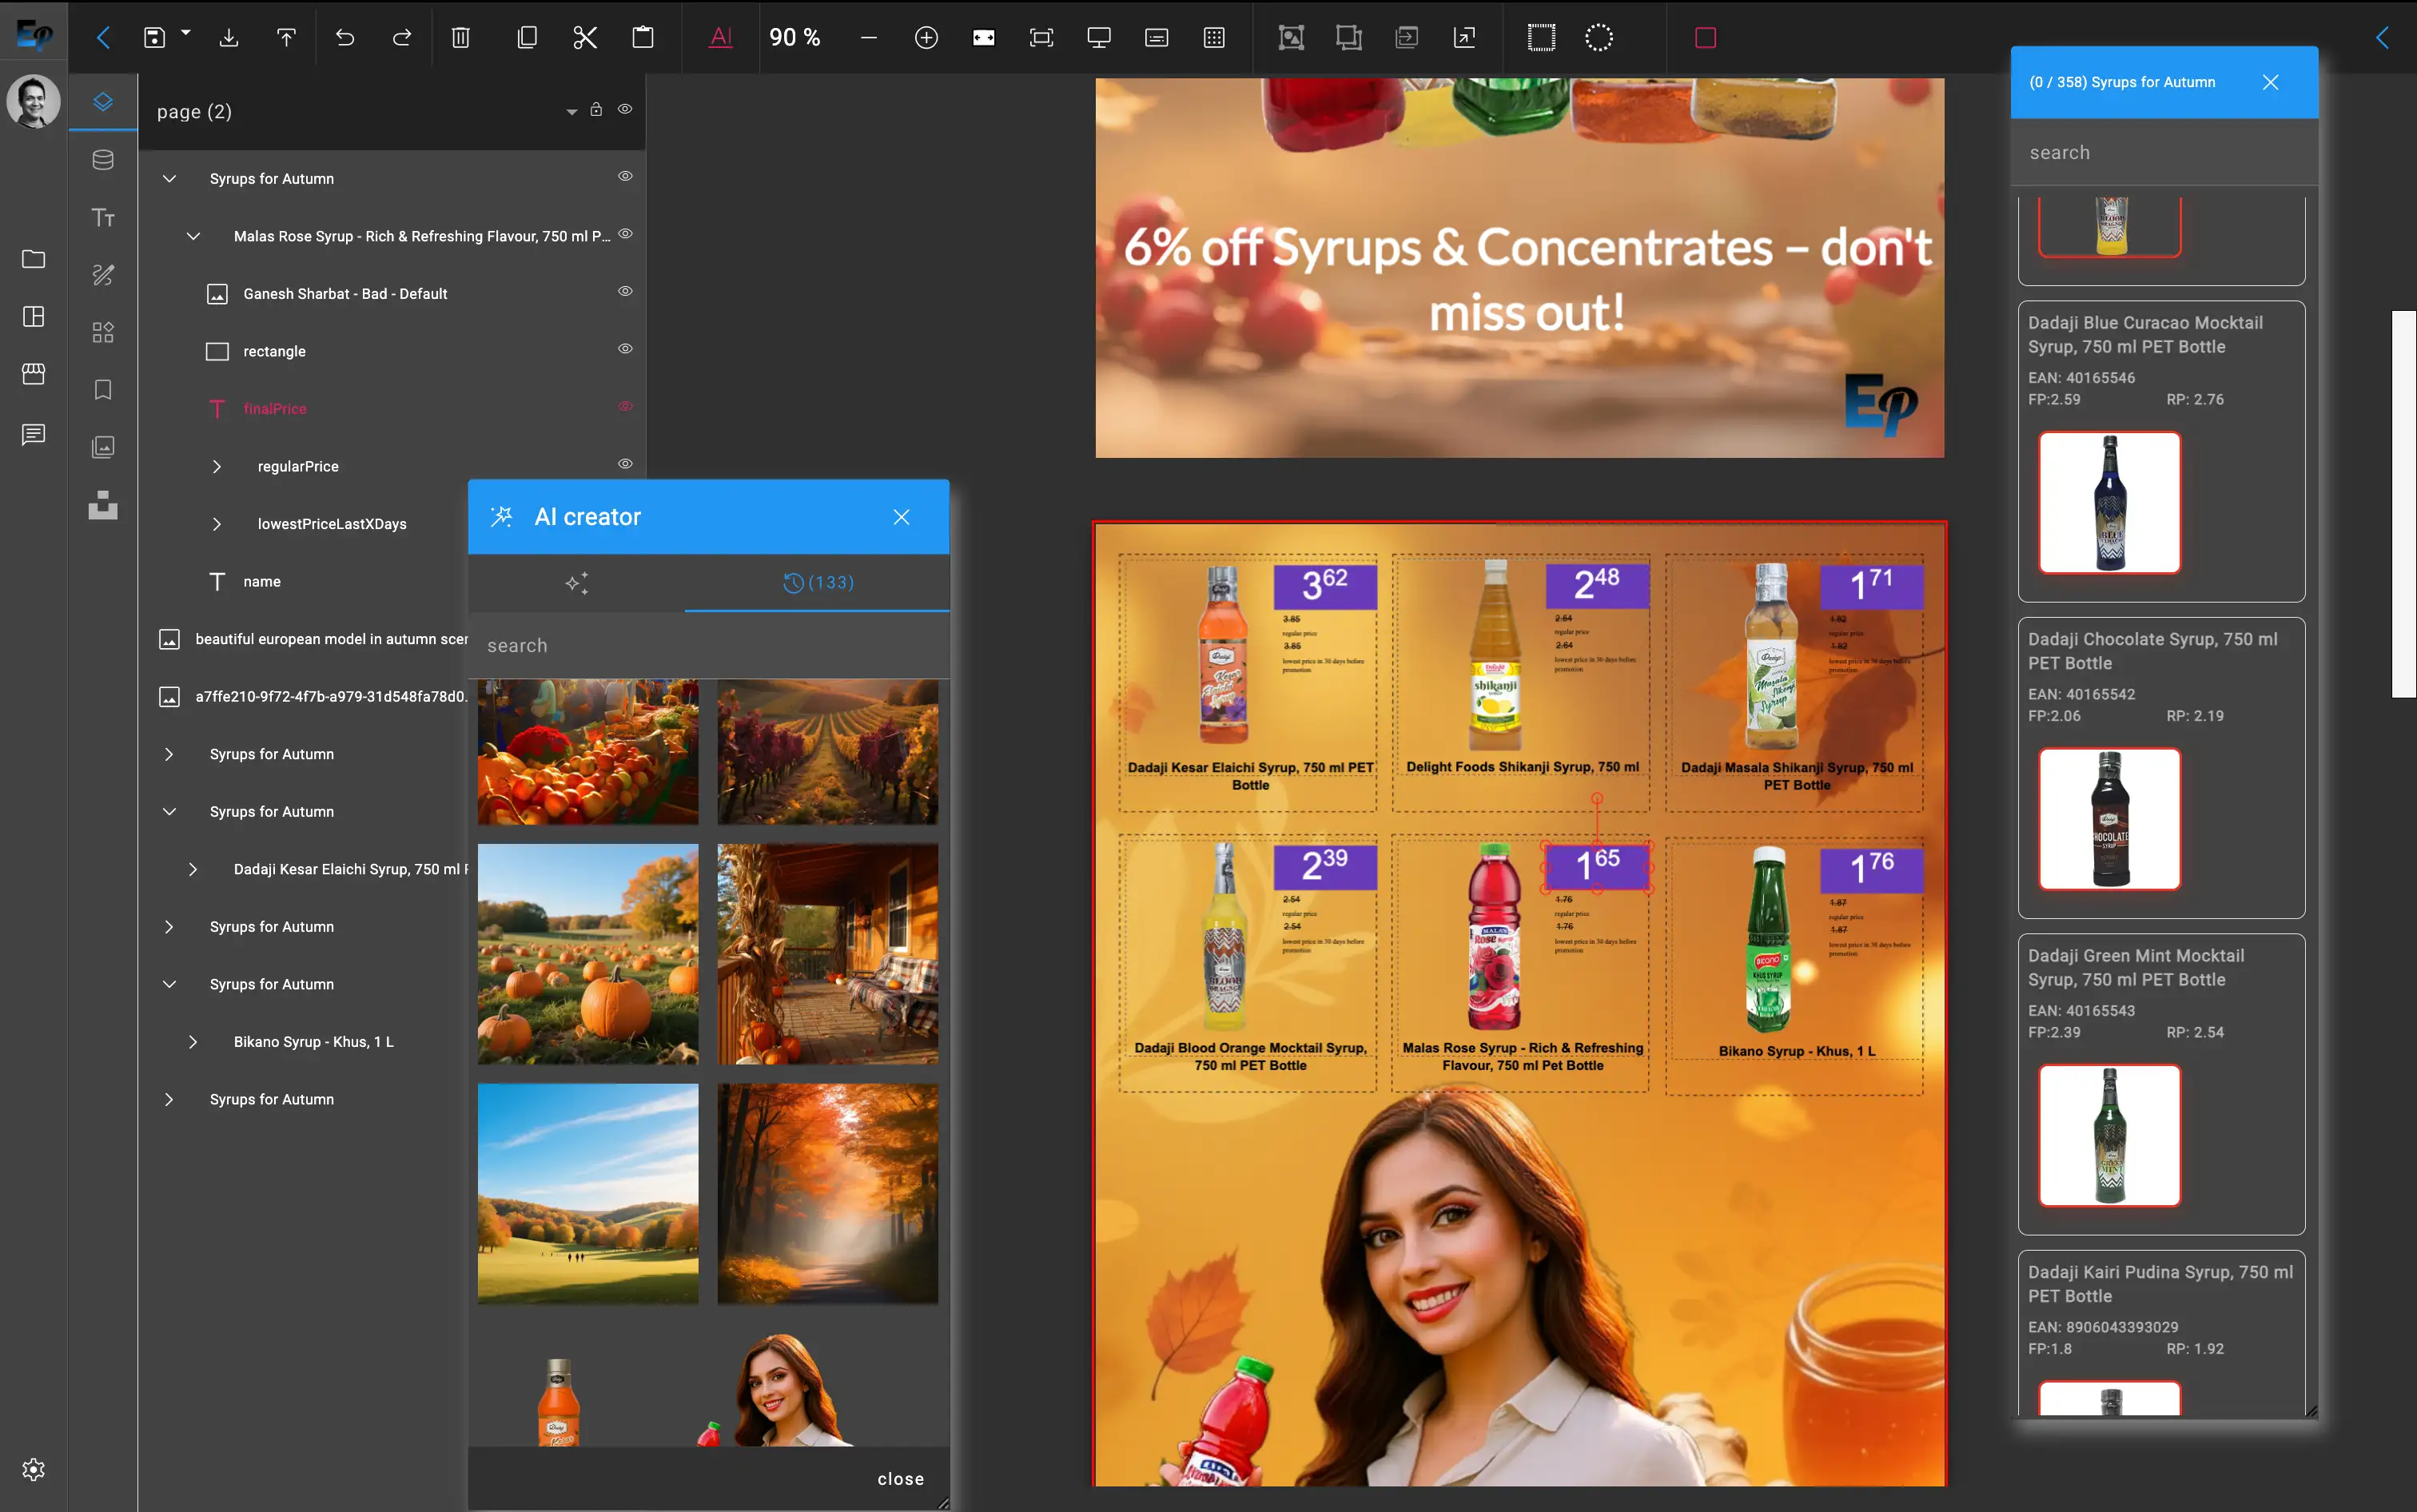This screenshot has width=2417, height=1512.
Task: Show the finalPrice layer
Action: tap(625, 406)
